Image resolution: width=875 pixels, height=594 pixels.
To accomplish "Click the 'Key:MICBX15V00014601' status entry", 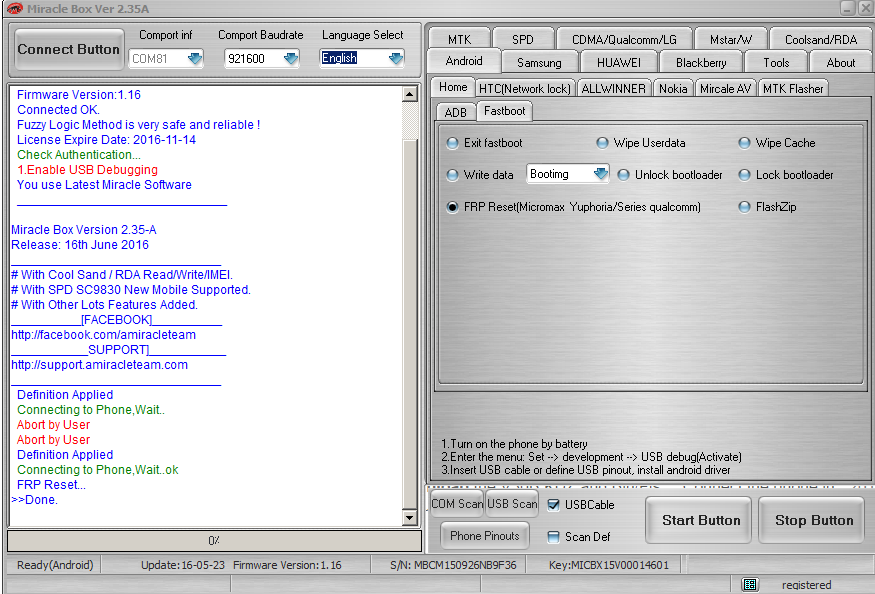I will point(608,565).
